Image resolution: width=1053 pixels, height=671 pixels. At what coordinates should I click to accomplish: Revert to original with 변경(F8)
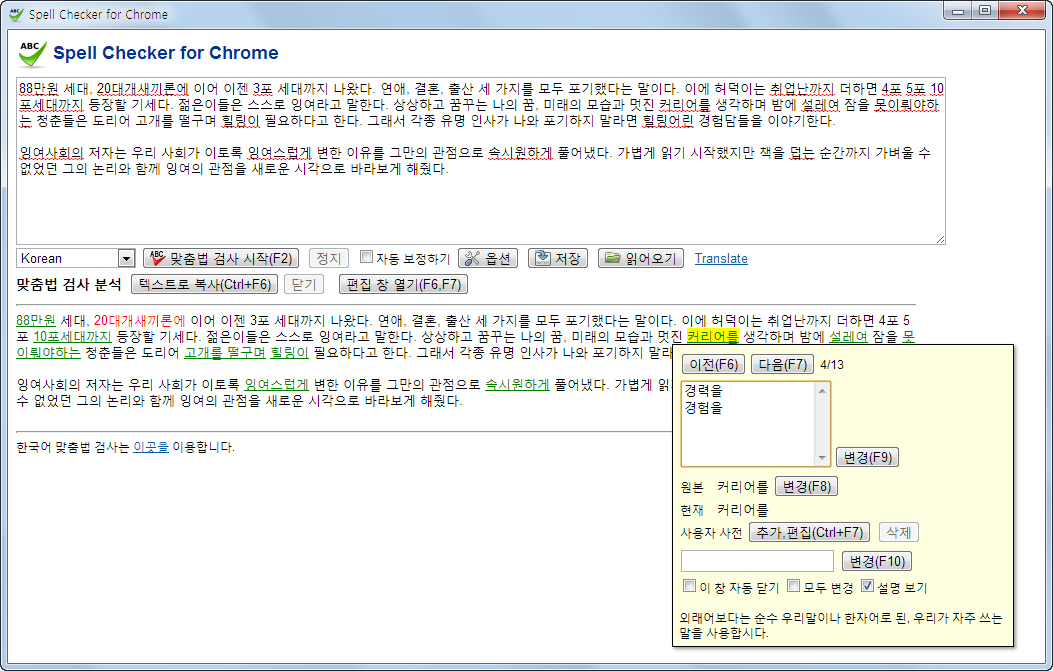(x=807, y=486)
